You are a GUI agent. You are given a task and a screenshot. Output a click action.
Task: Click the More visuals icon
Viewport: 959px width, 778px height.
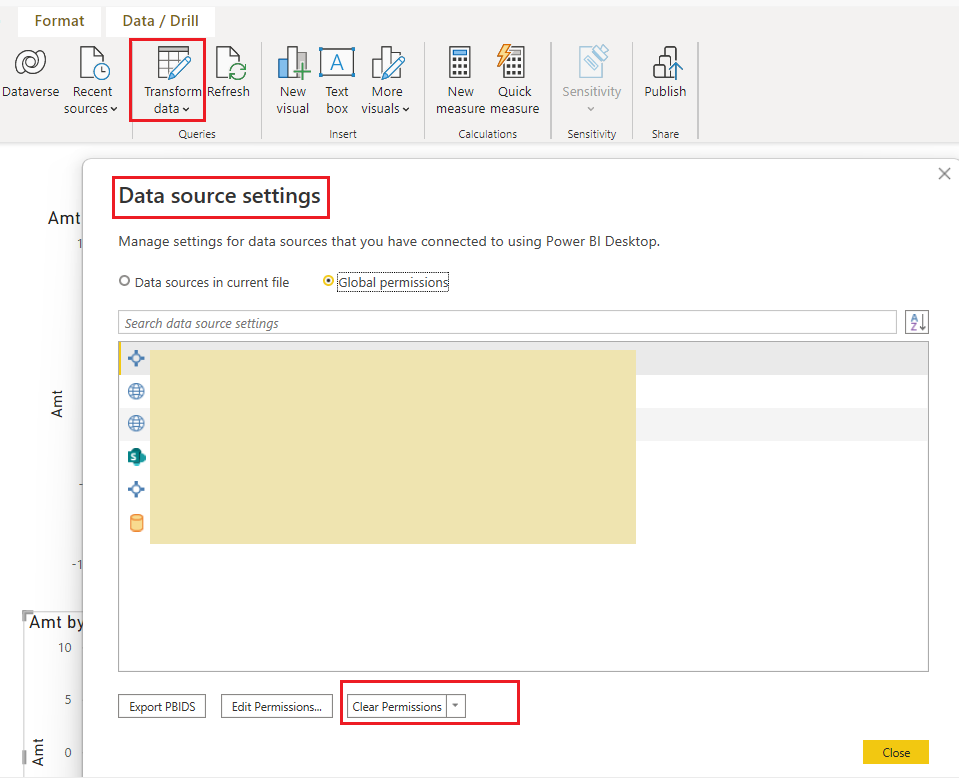[387, 62]
